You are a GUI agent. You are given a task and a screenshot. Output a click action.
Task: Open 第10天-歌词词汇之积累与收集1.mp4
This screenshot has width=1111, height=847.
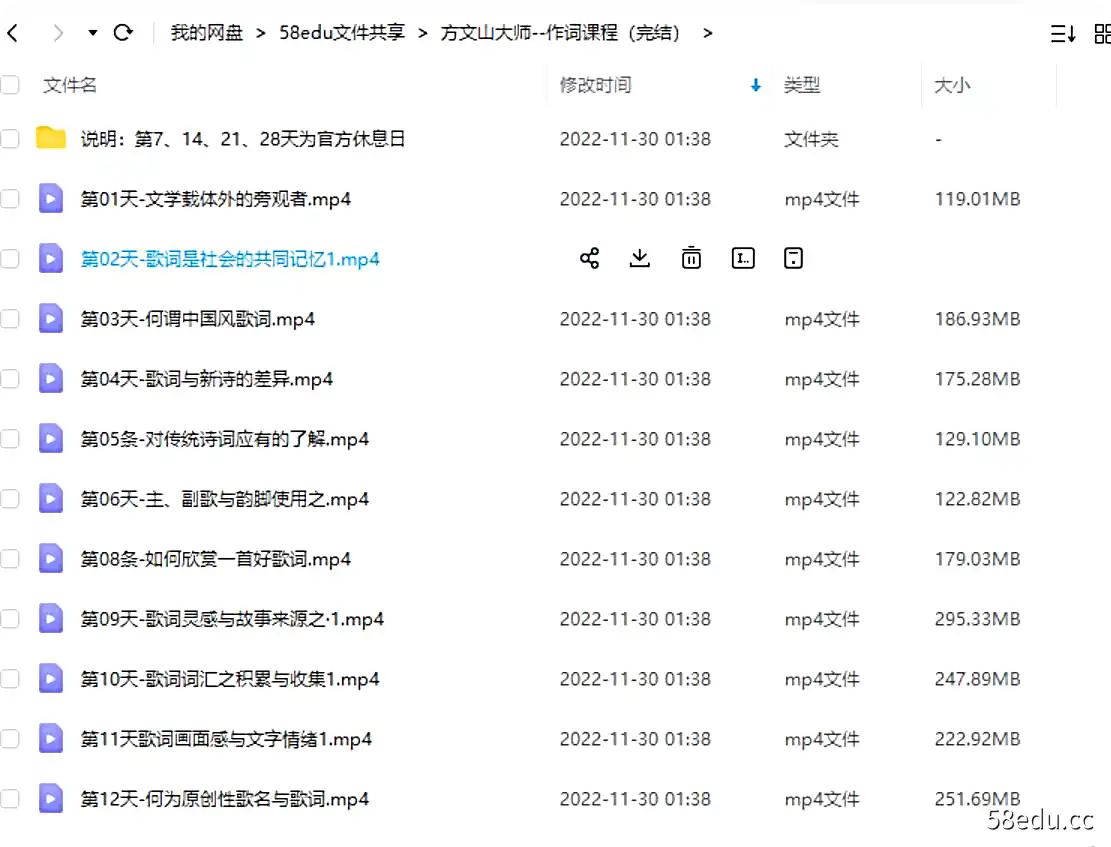click(x=230, y=679)
